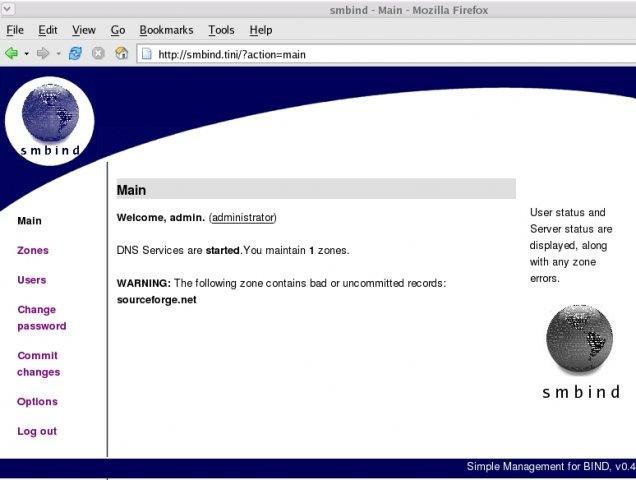
Task: Open the File menu
Action: [15, 30]
